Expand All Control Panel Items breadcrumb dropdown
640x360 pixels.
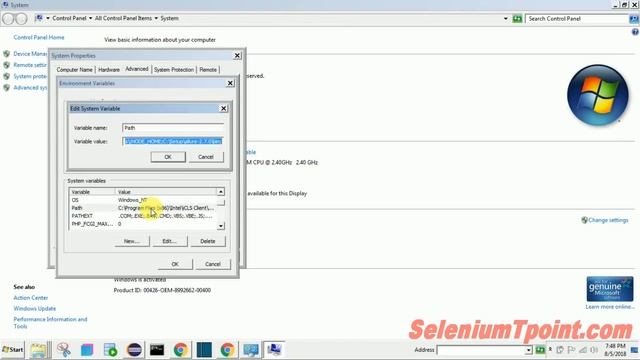(156, 18)
